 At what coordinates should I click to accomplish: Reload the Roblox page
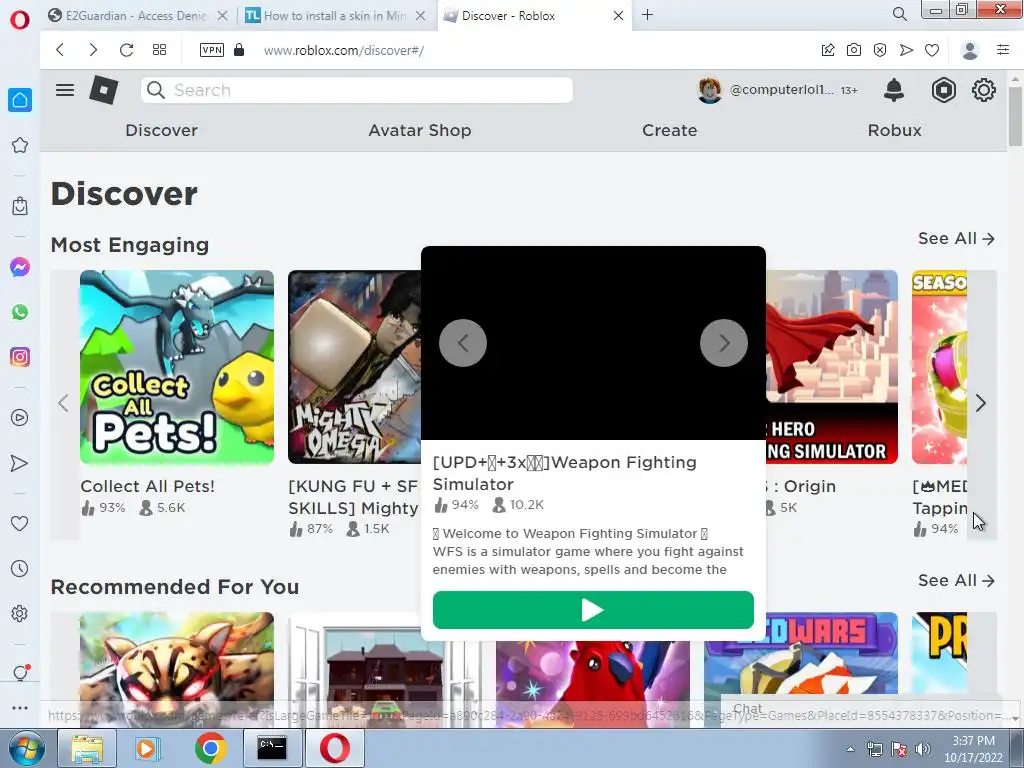click(126, 50)
